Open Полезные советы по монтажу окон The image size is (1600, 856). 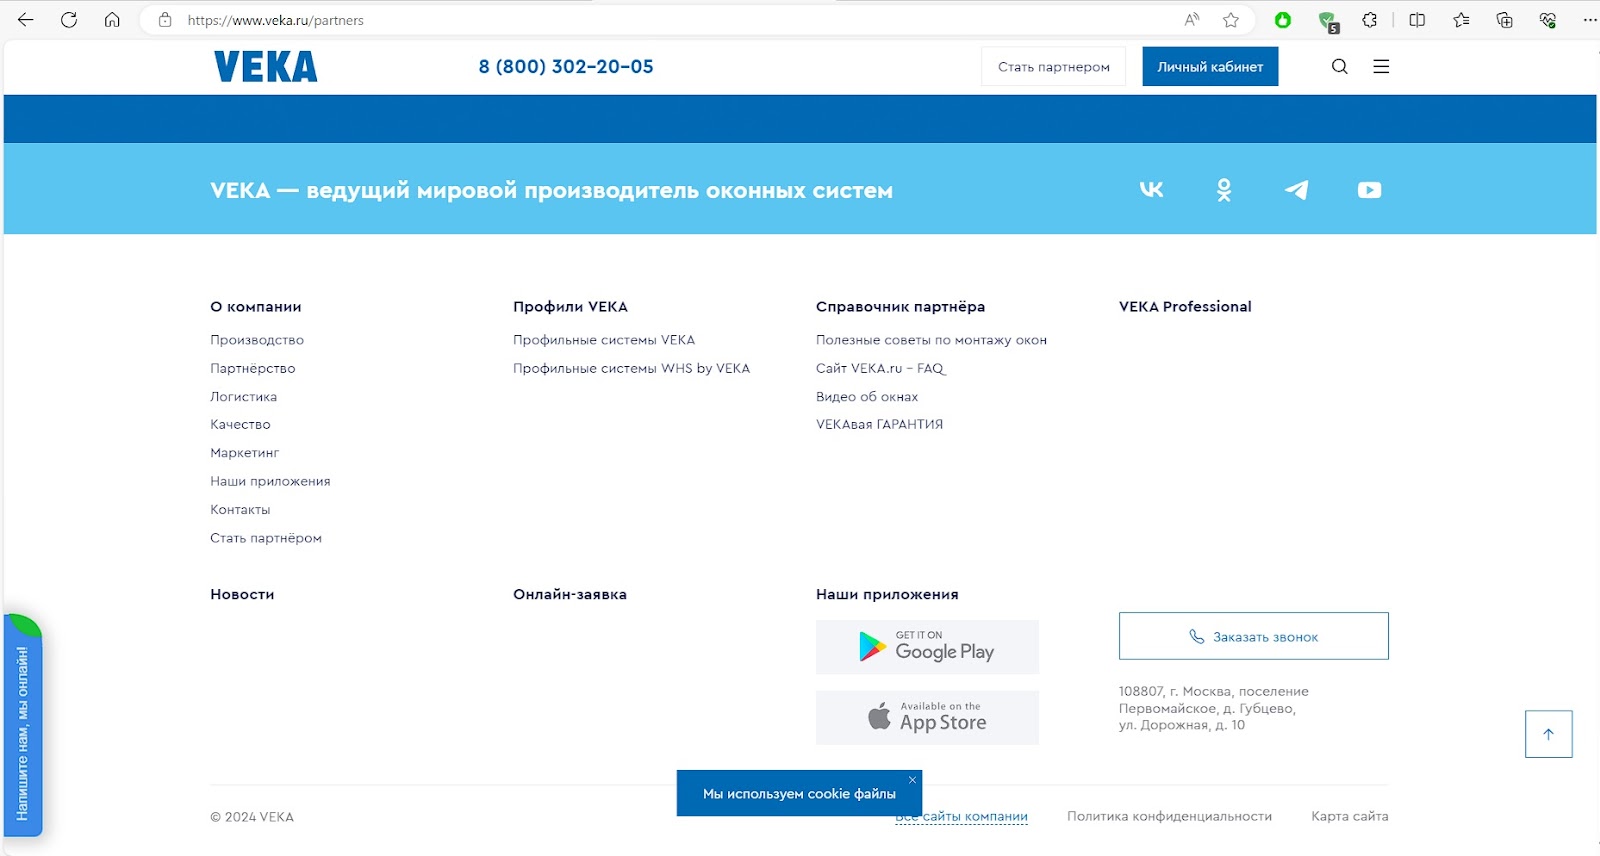click(x=931, y=340)
